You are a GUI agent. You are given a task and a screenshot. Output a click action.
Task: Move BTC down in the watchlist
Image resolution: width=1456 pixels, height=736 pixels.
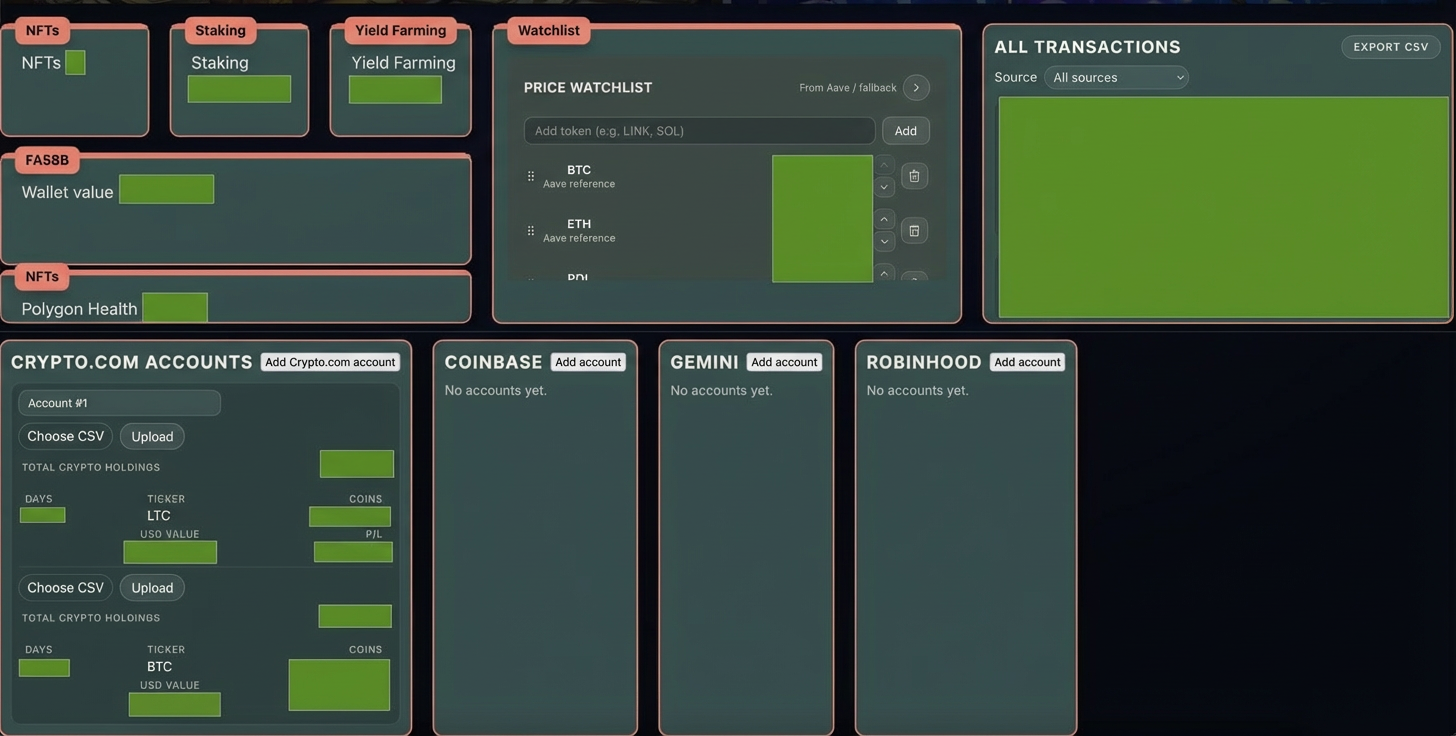coord(884,187)
